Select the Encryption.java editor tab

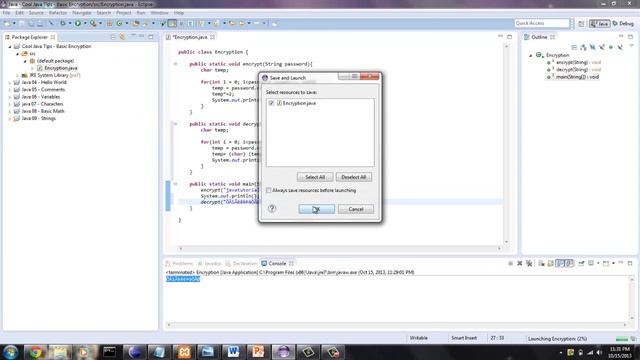pyautogui.click(x=190, y=37)
